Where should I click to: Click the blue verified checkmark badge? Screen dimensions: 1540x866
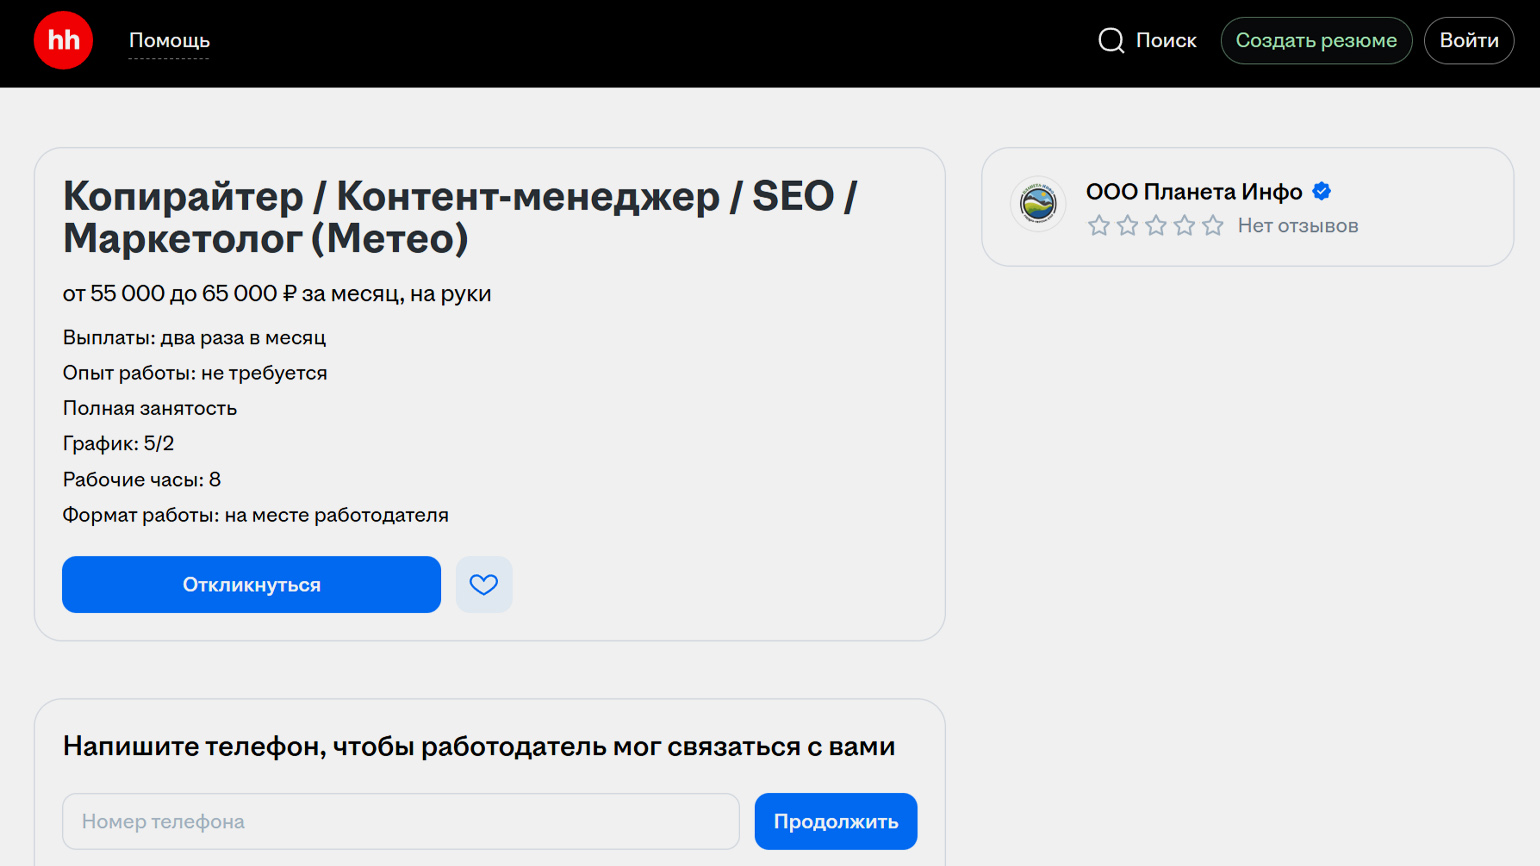point(1322,191)
